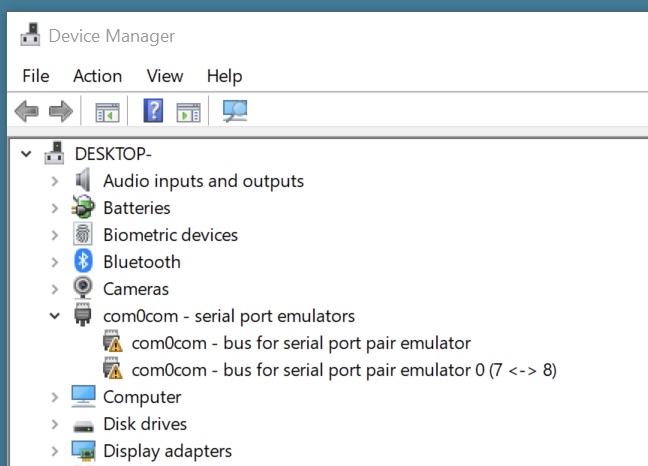
Task: Expand the Audio inputs and outputs node
Action: tap(55, 181)
